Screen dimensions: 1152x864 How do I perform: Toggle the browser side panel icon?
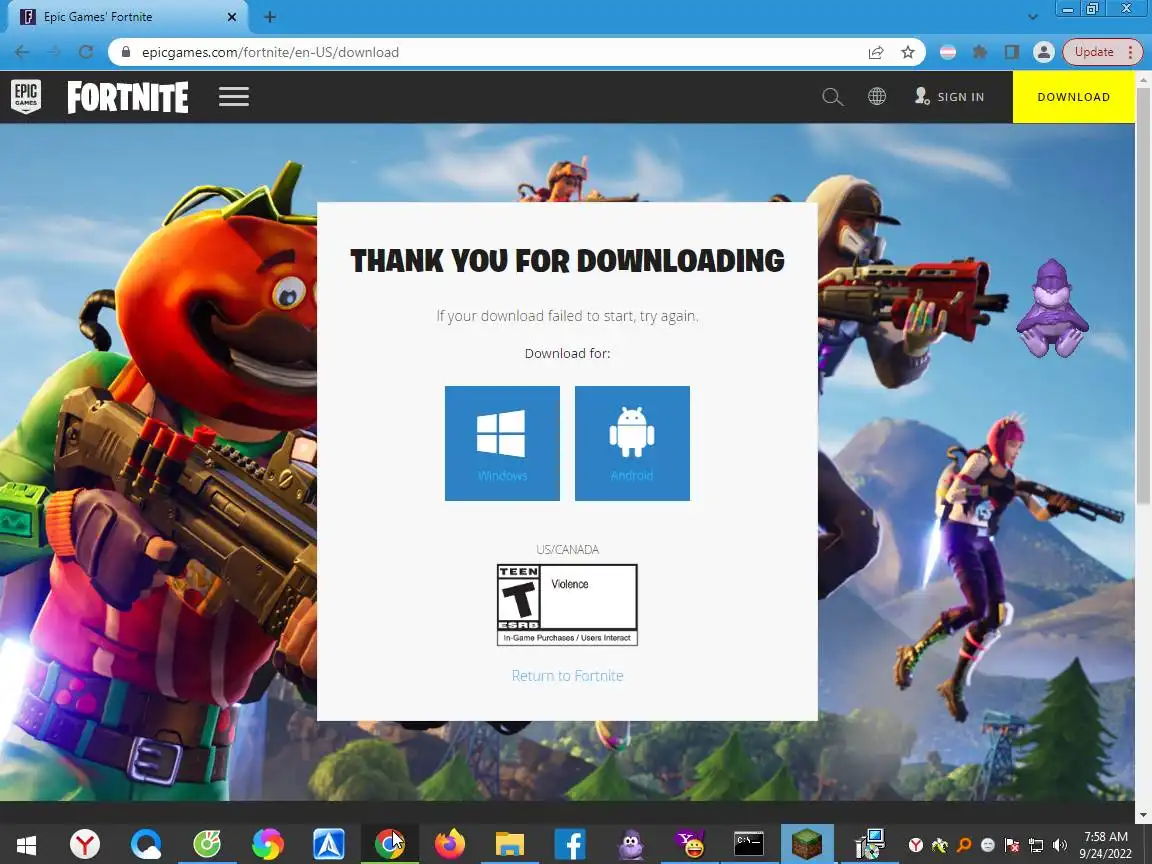tap(1012, 52)
